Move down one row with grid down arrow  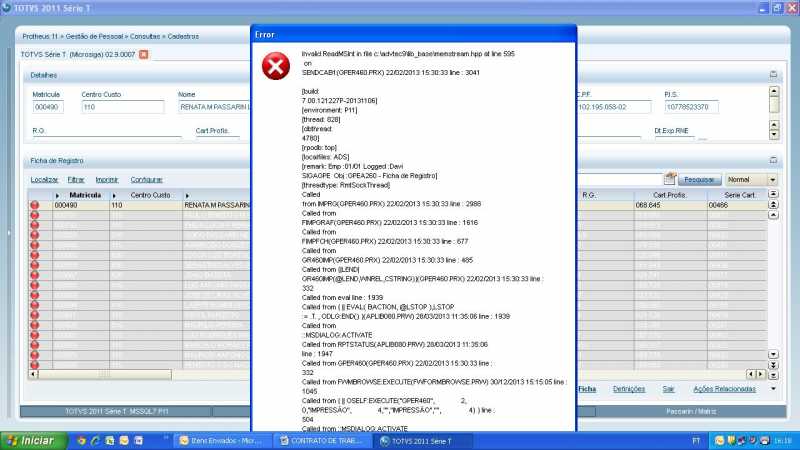773,355
